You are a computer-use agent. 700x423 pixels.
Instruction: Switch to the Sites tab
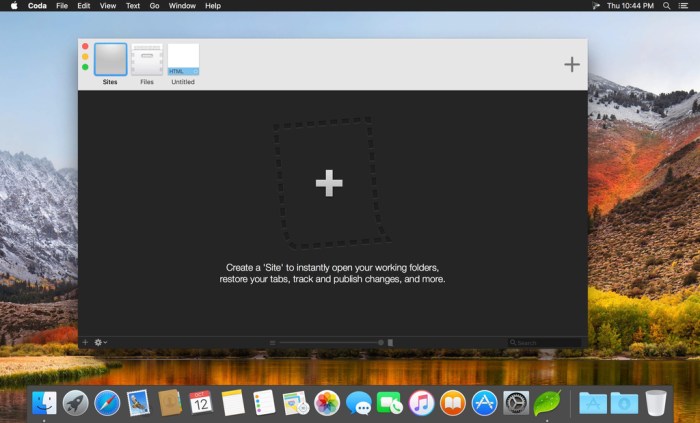tap(110, 62)
